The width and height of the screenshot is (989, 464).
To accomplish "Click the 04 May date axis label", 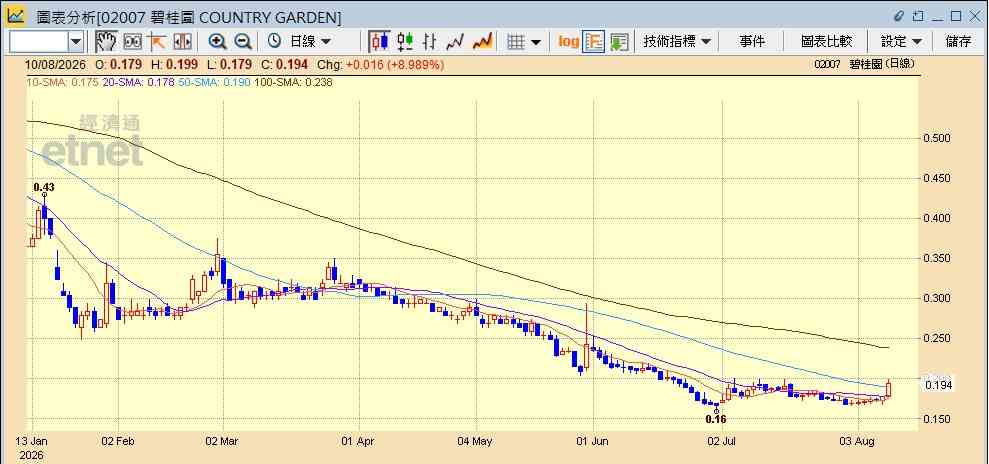I will pos(475,442).
